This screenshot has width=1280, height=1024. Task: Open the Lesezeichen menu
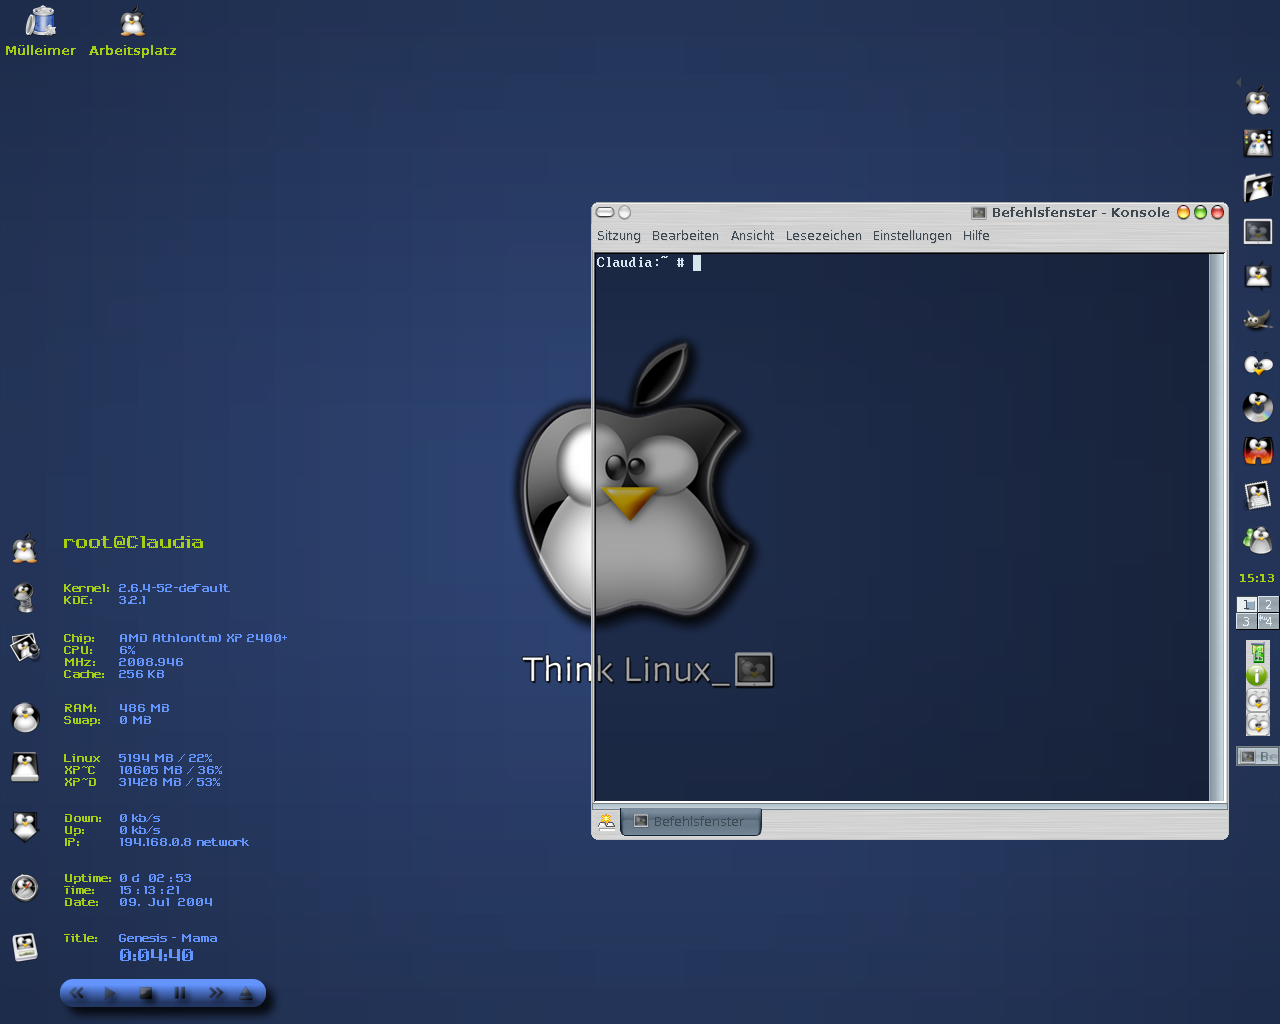click(x=823, y=236)
